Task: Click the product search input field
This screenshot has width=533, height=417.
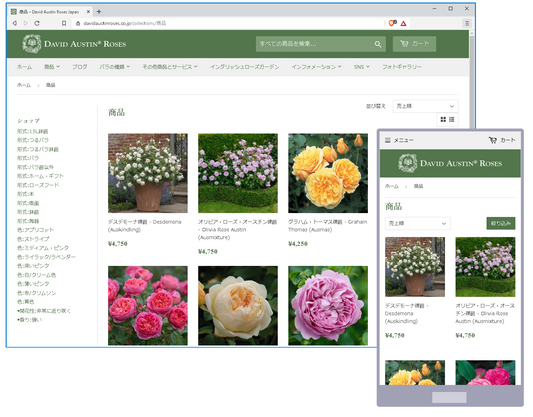Action: click(x=314, y=44)
